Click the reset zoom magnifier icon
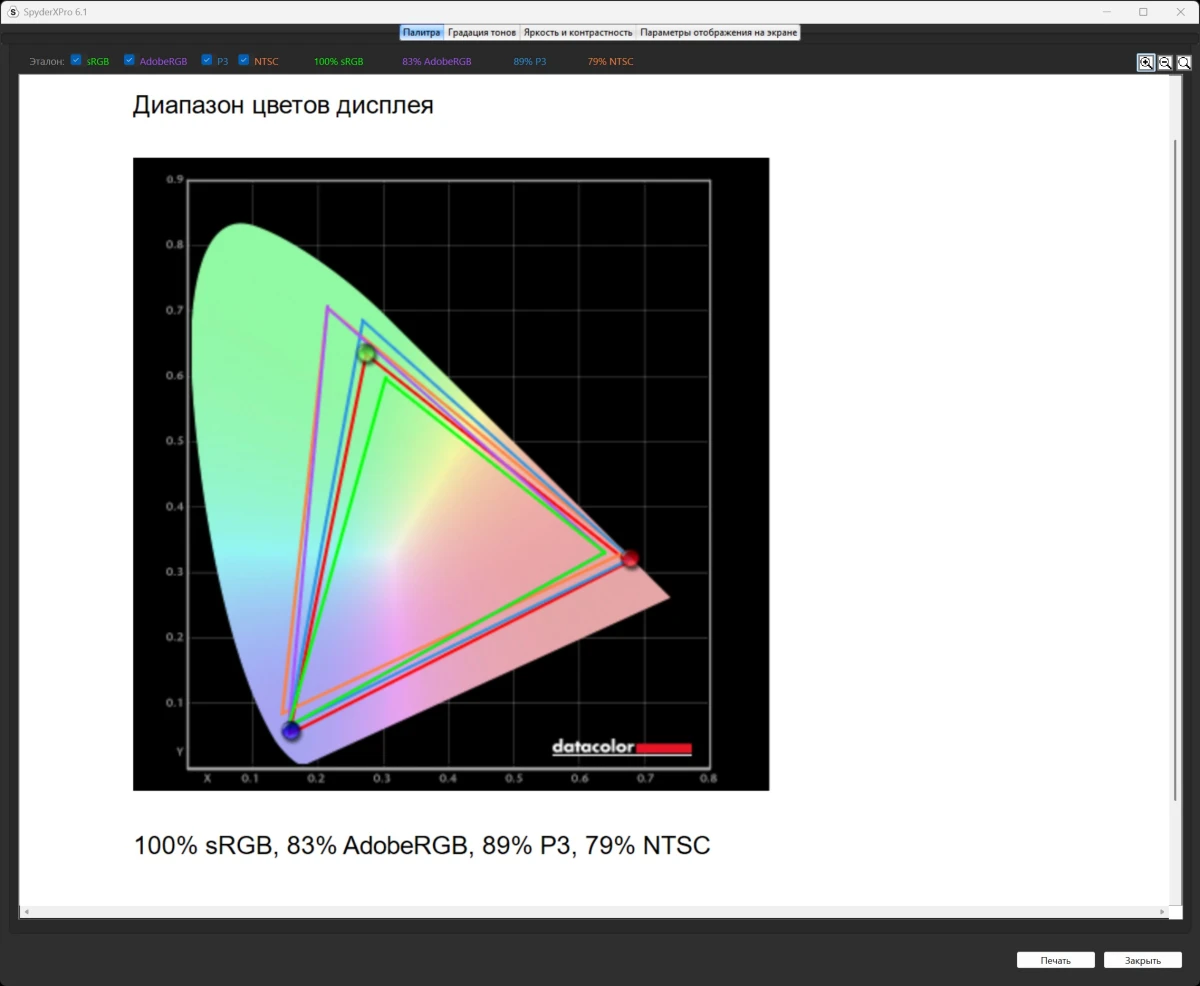Screen dimensions: 1200x986 [x=1184, y=62]
